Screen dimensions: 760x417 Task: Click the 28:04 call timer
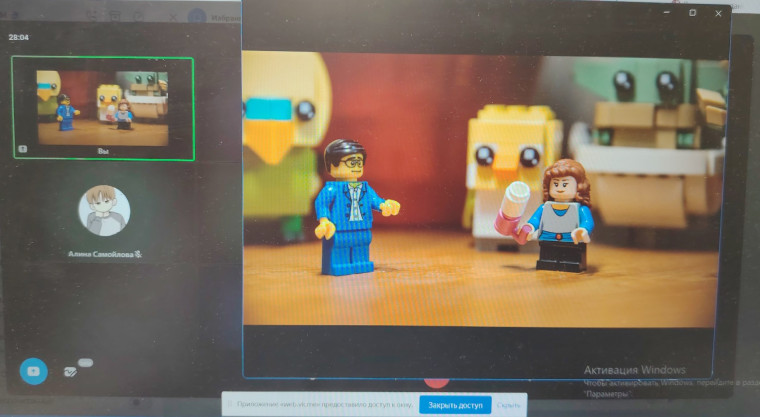click(18, 37)
